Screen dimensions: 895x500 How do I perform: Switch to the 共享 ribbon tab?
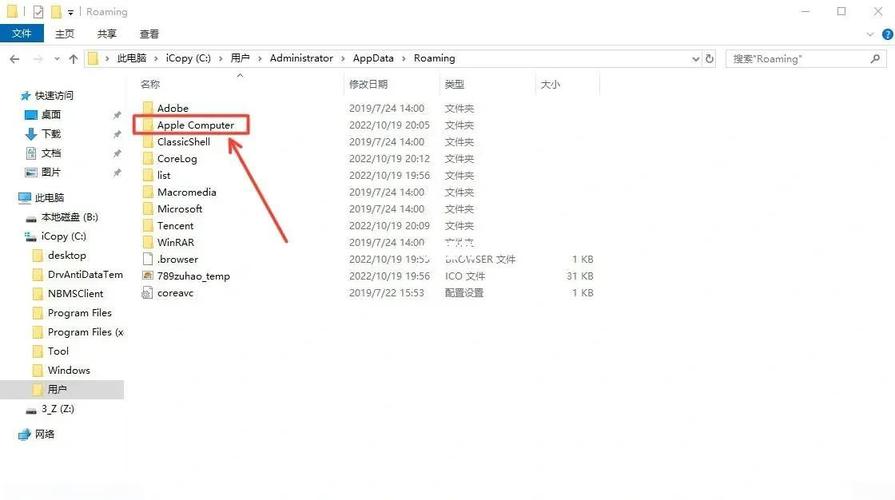107,34
